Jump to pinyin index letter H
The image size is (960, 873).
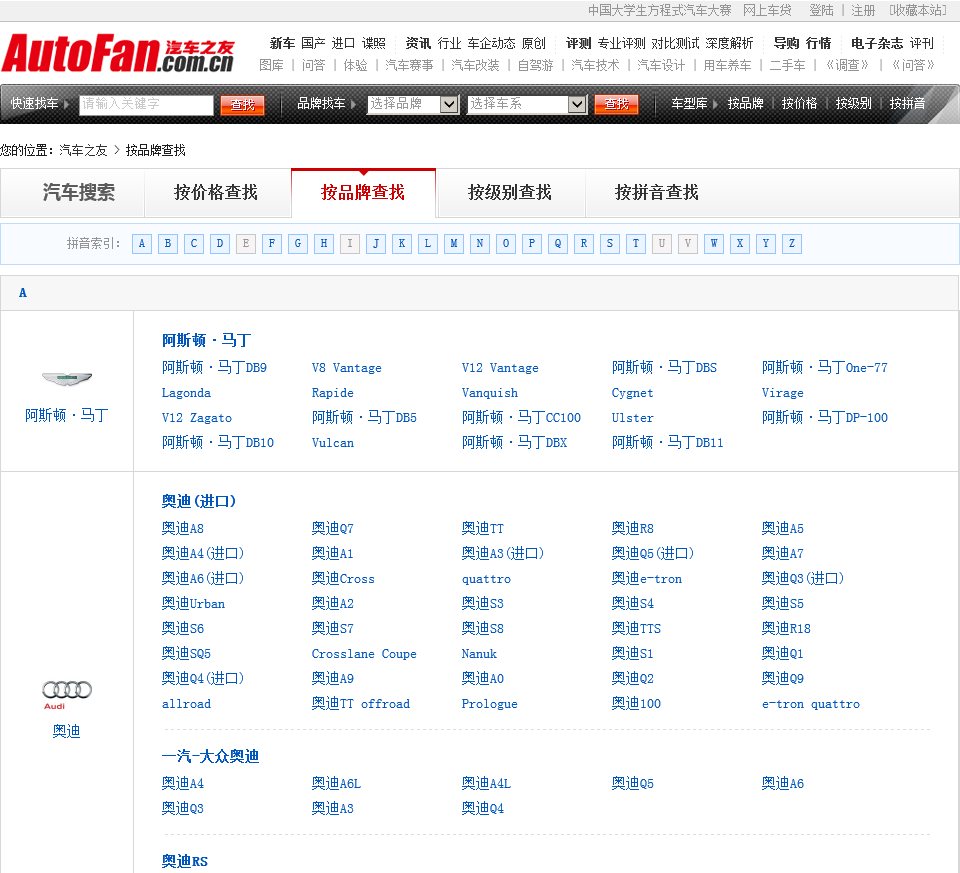(x=324, y=244)
